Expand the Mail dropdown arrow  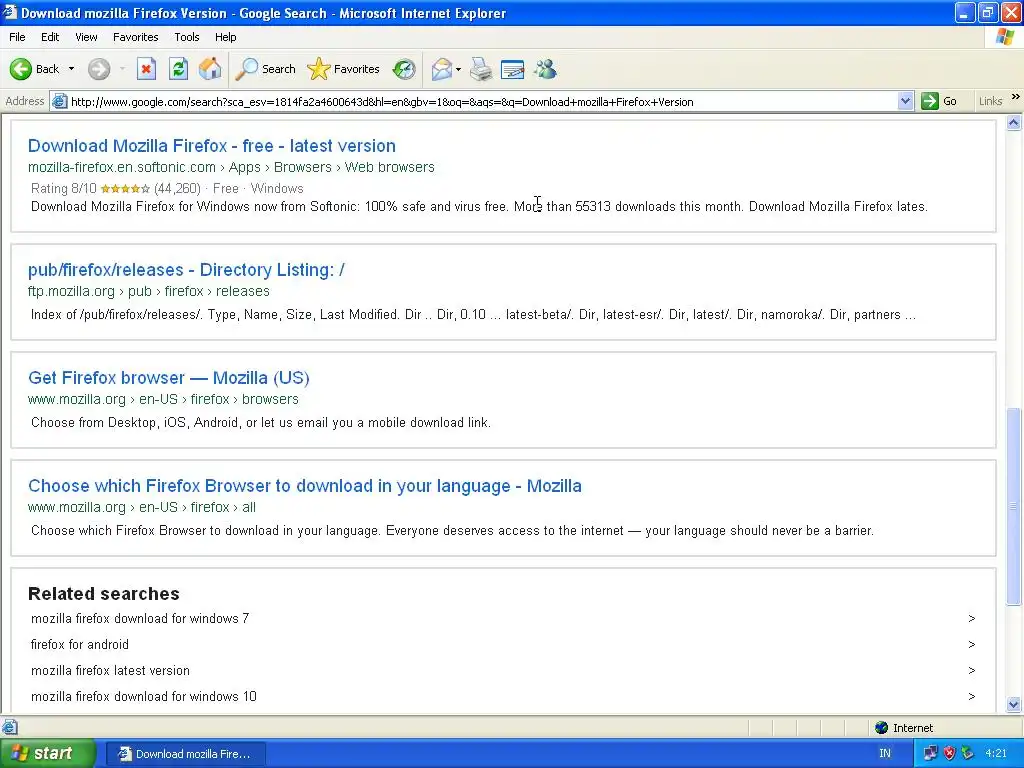458,69
